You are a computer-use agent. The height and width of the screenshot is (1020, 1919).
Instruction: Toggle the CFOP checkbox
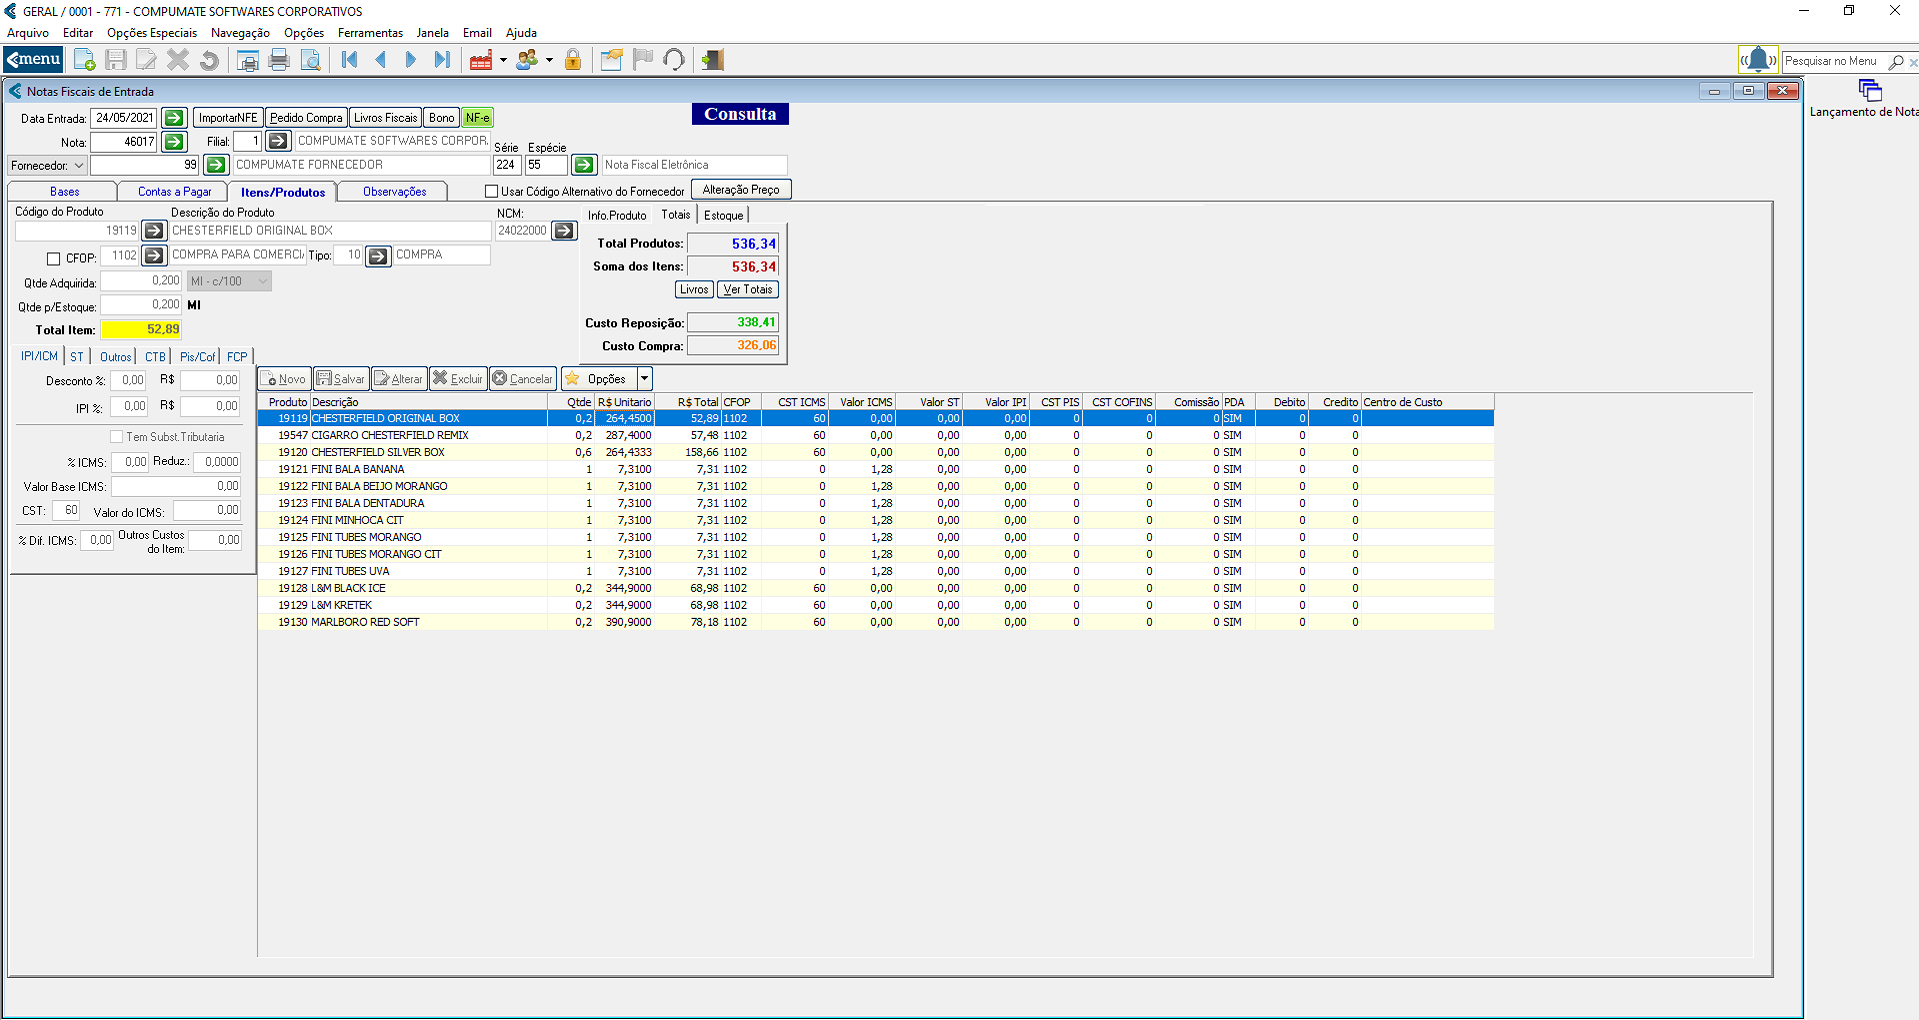click(x=54, y=259)
